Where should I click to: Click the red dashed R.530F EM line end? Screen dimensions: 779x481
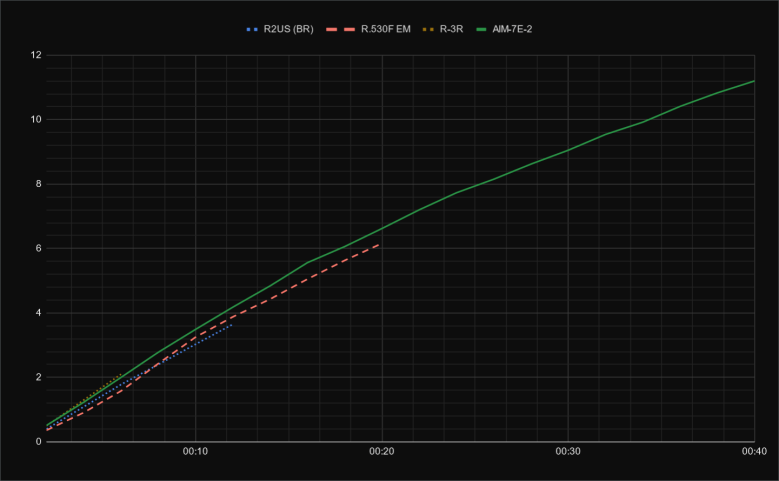coord(380,244)
